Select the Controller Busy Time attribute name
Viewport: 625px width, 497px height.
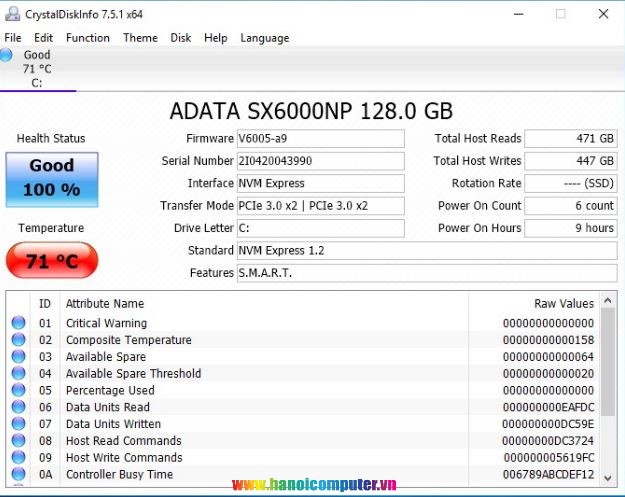click(x=119, y=474)
